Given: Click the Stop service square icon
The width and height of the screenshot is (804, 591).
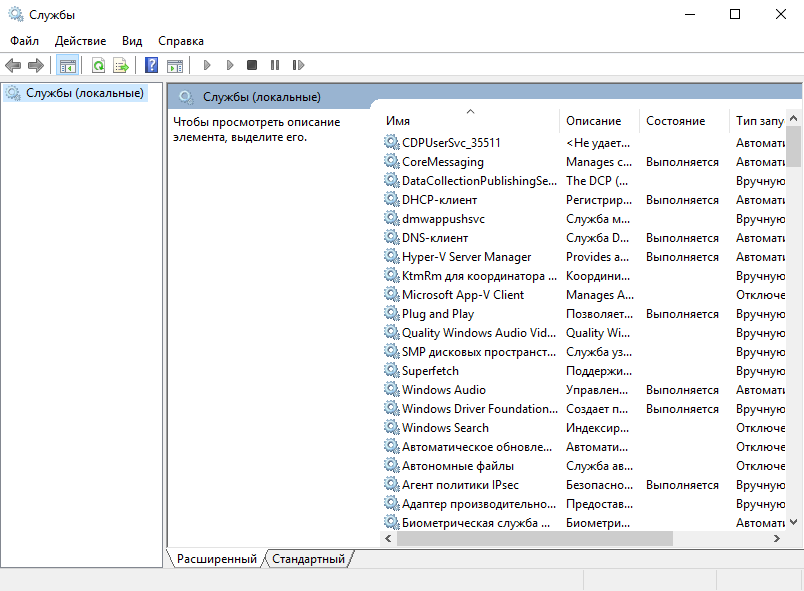Looking at the screenshot, I should tap(252, 65).
